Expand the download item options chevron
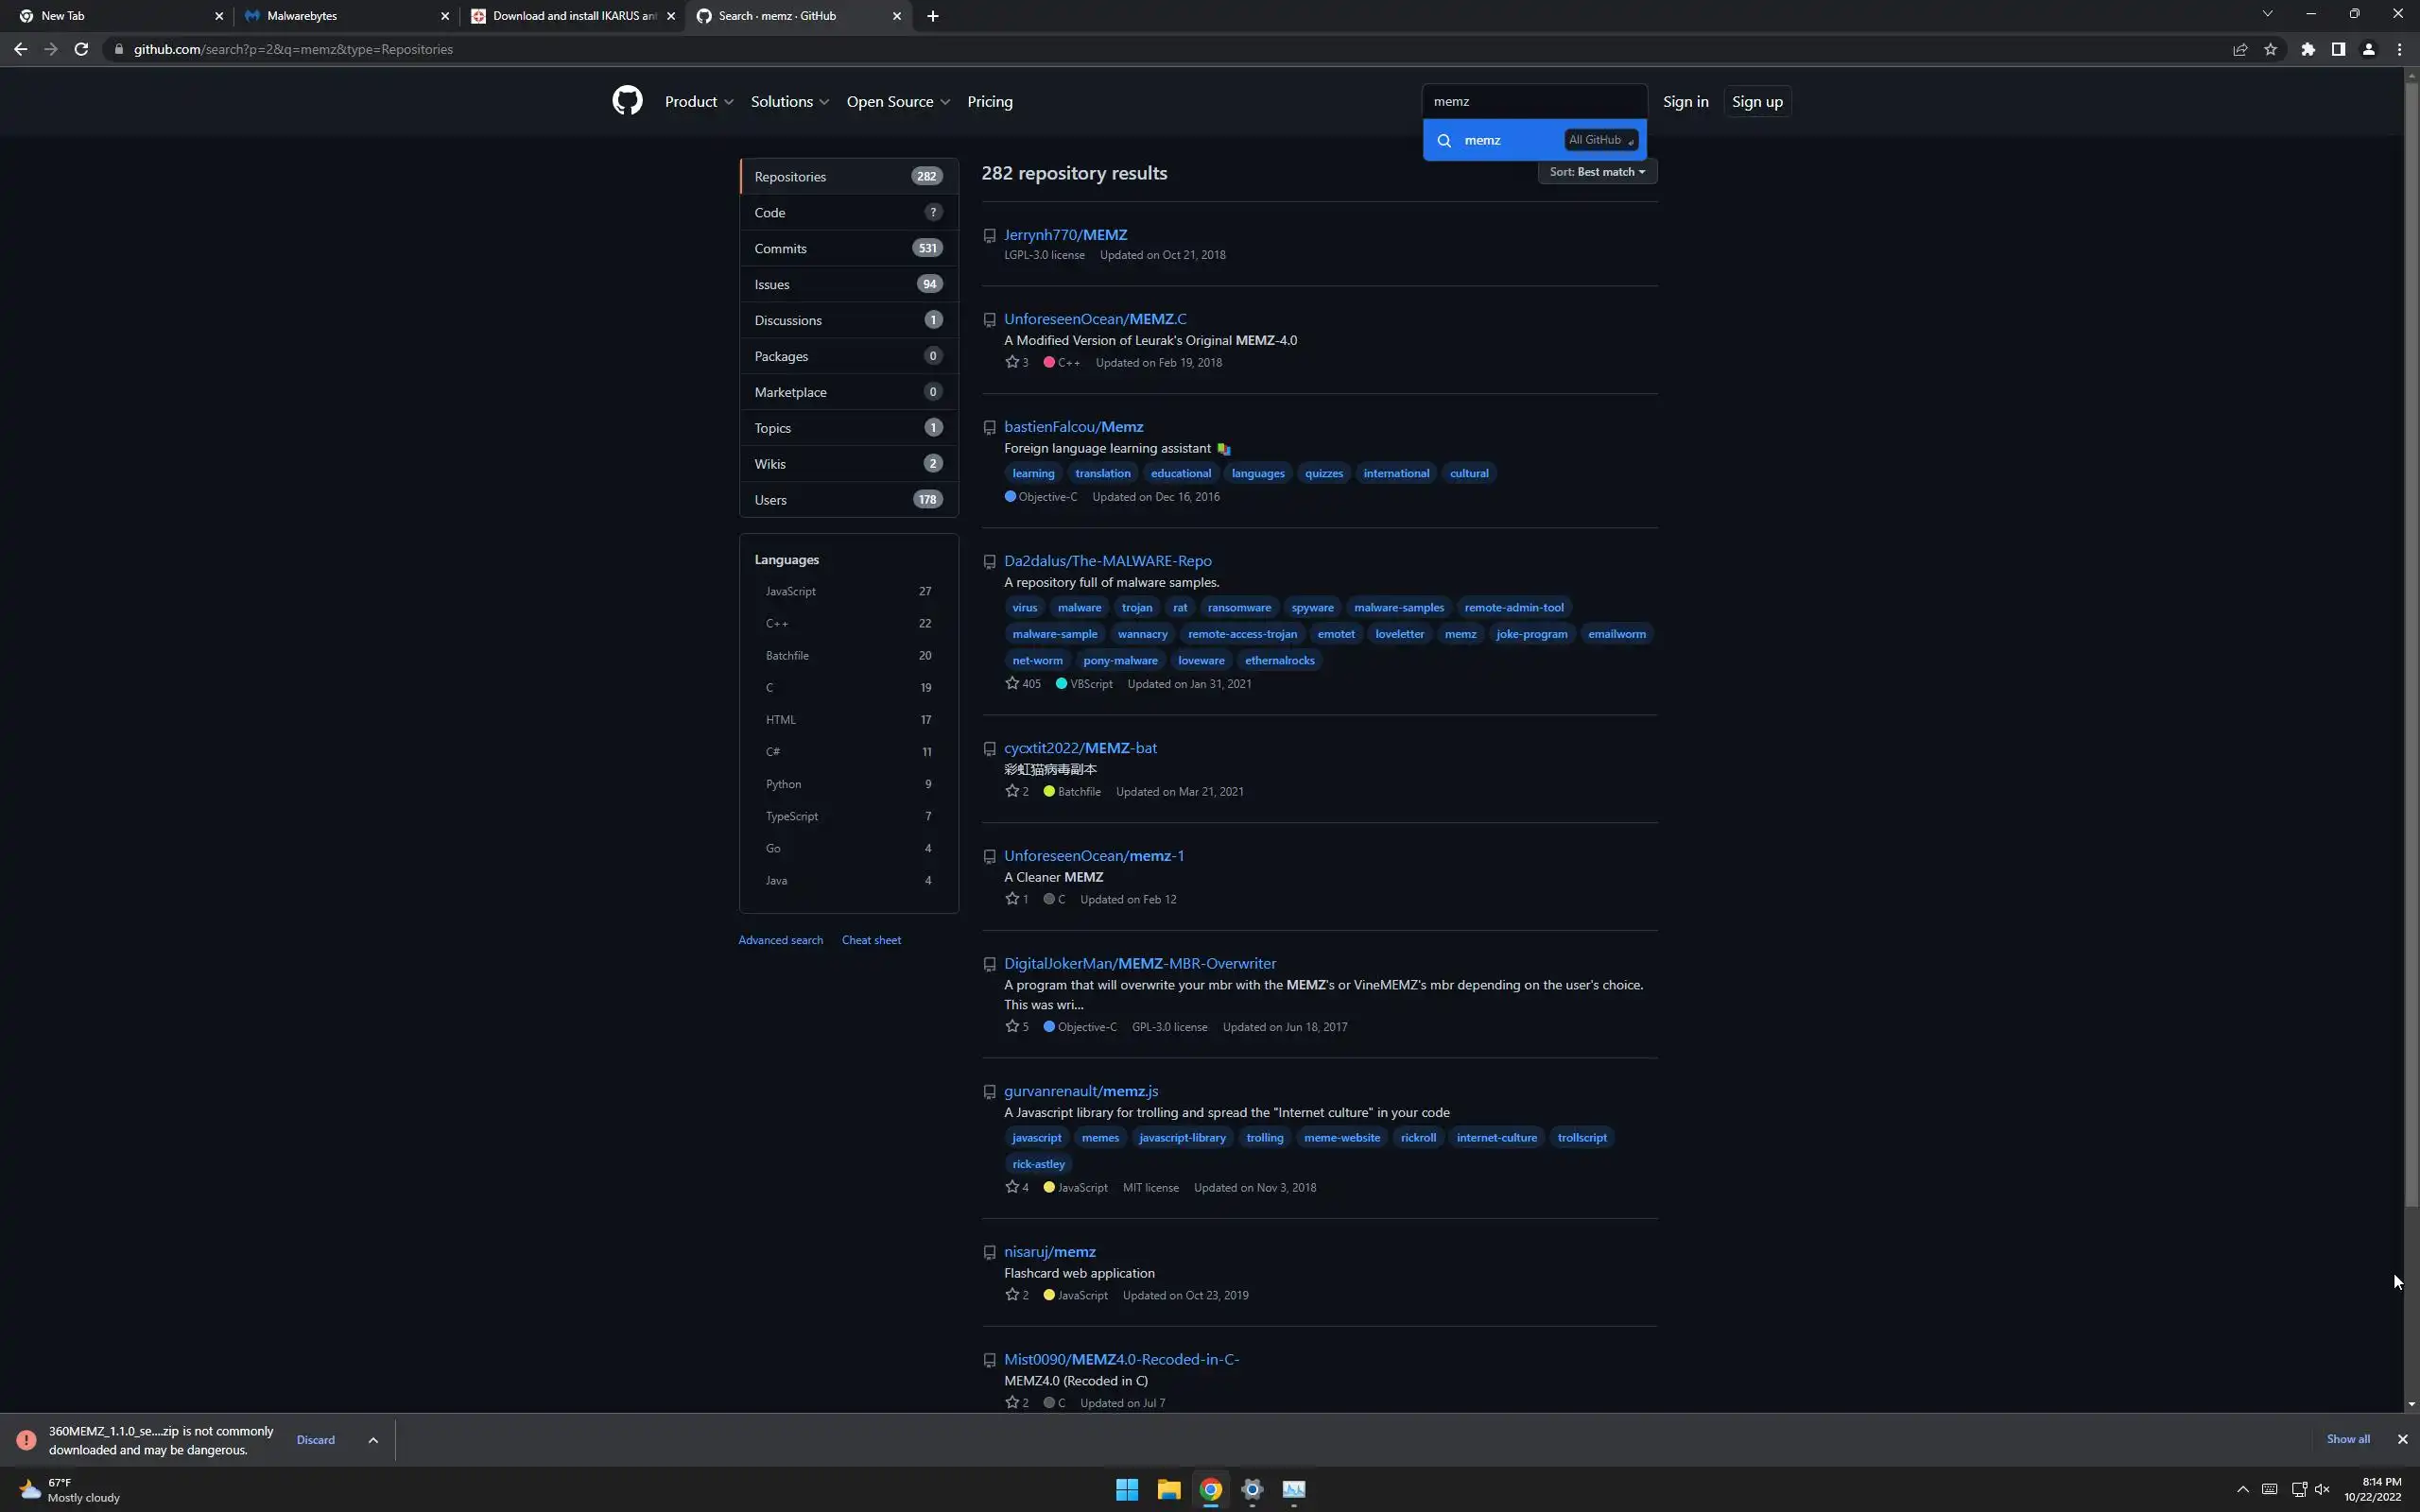The image size is (2420, 1512). tap(373, 1440)
